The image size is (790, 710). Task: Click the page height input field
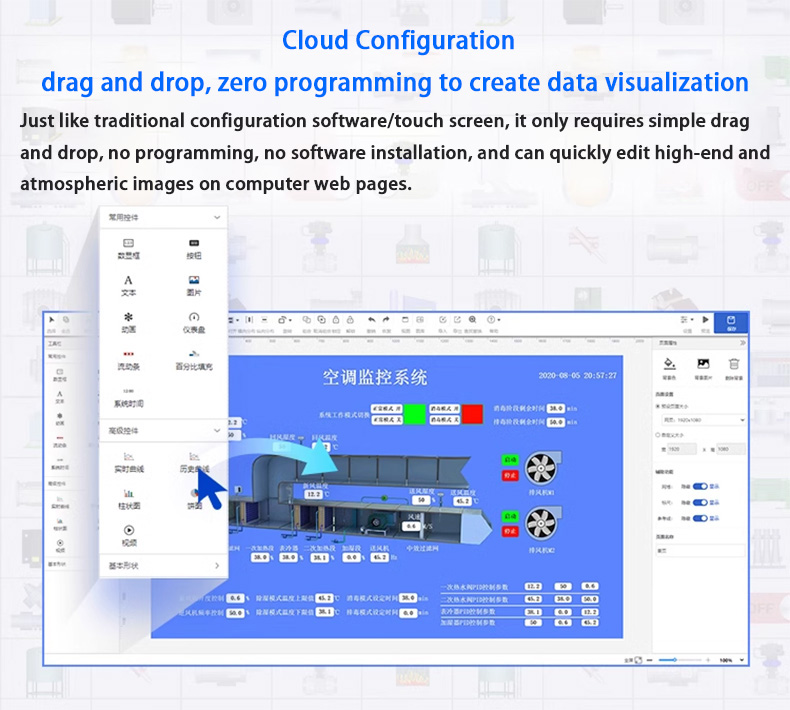pos(731,449)
